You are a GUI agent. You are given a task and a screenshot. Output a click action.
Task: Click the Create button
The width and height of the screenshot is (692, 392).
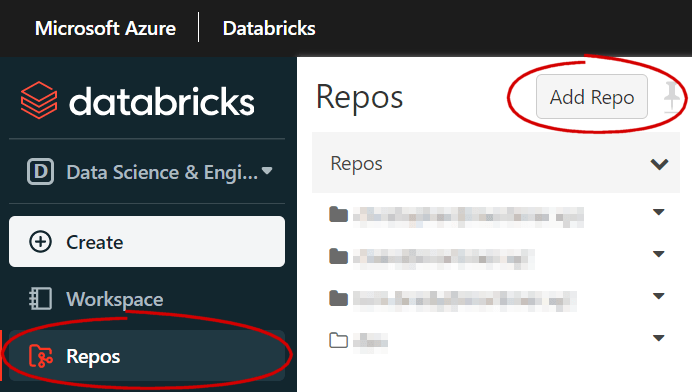(x=147, y=241)
